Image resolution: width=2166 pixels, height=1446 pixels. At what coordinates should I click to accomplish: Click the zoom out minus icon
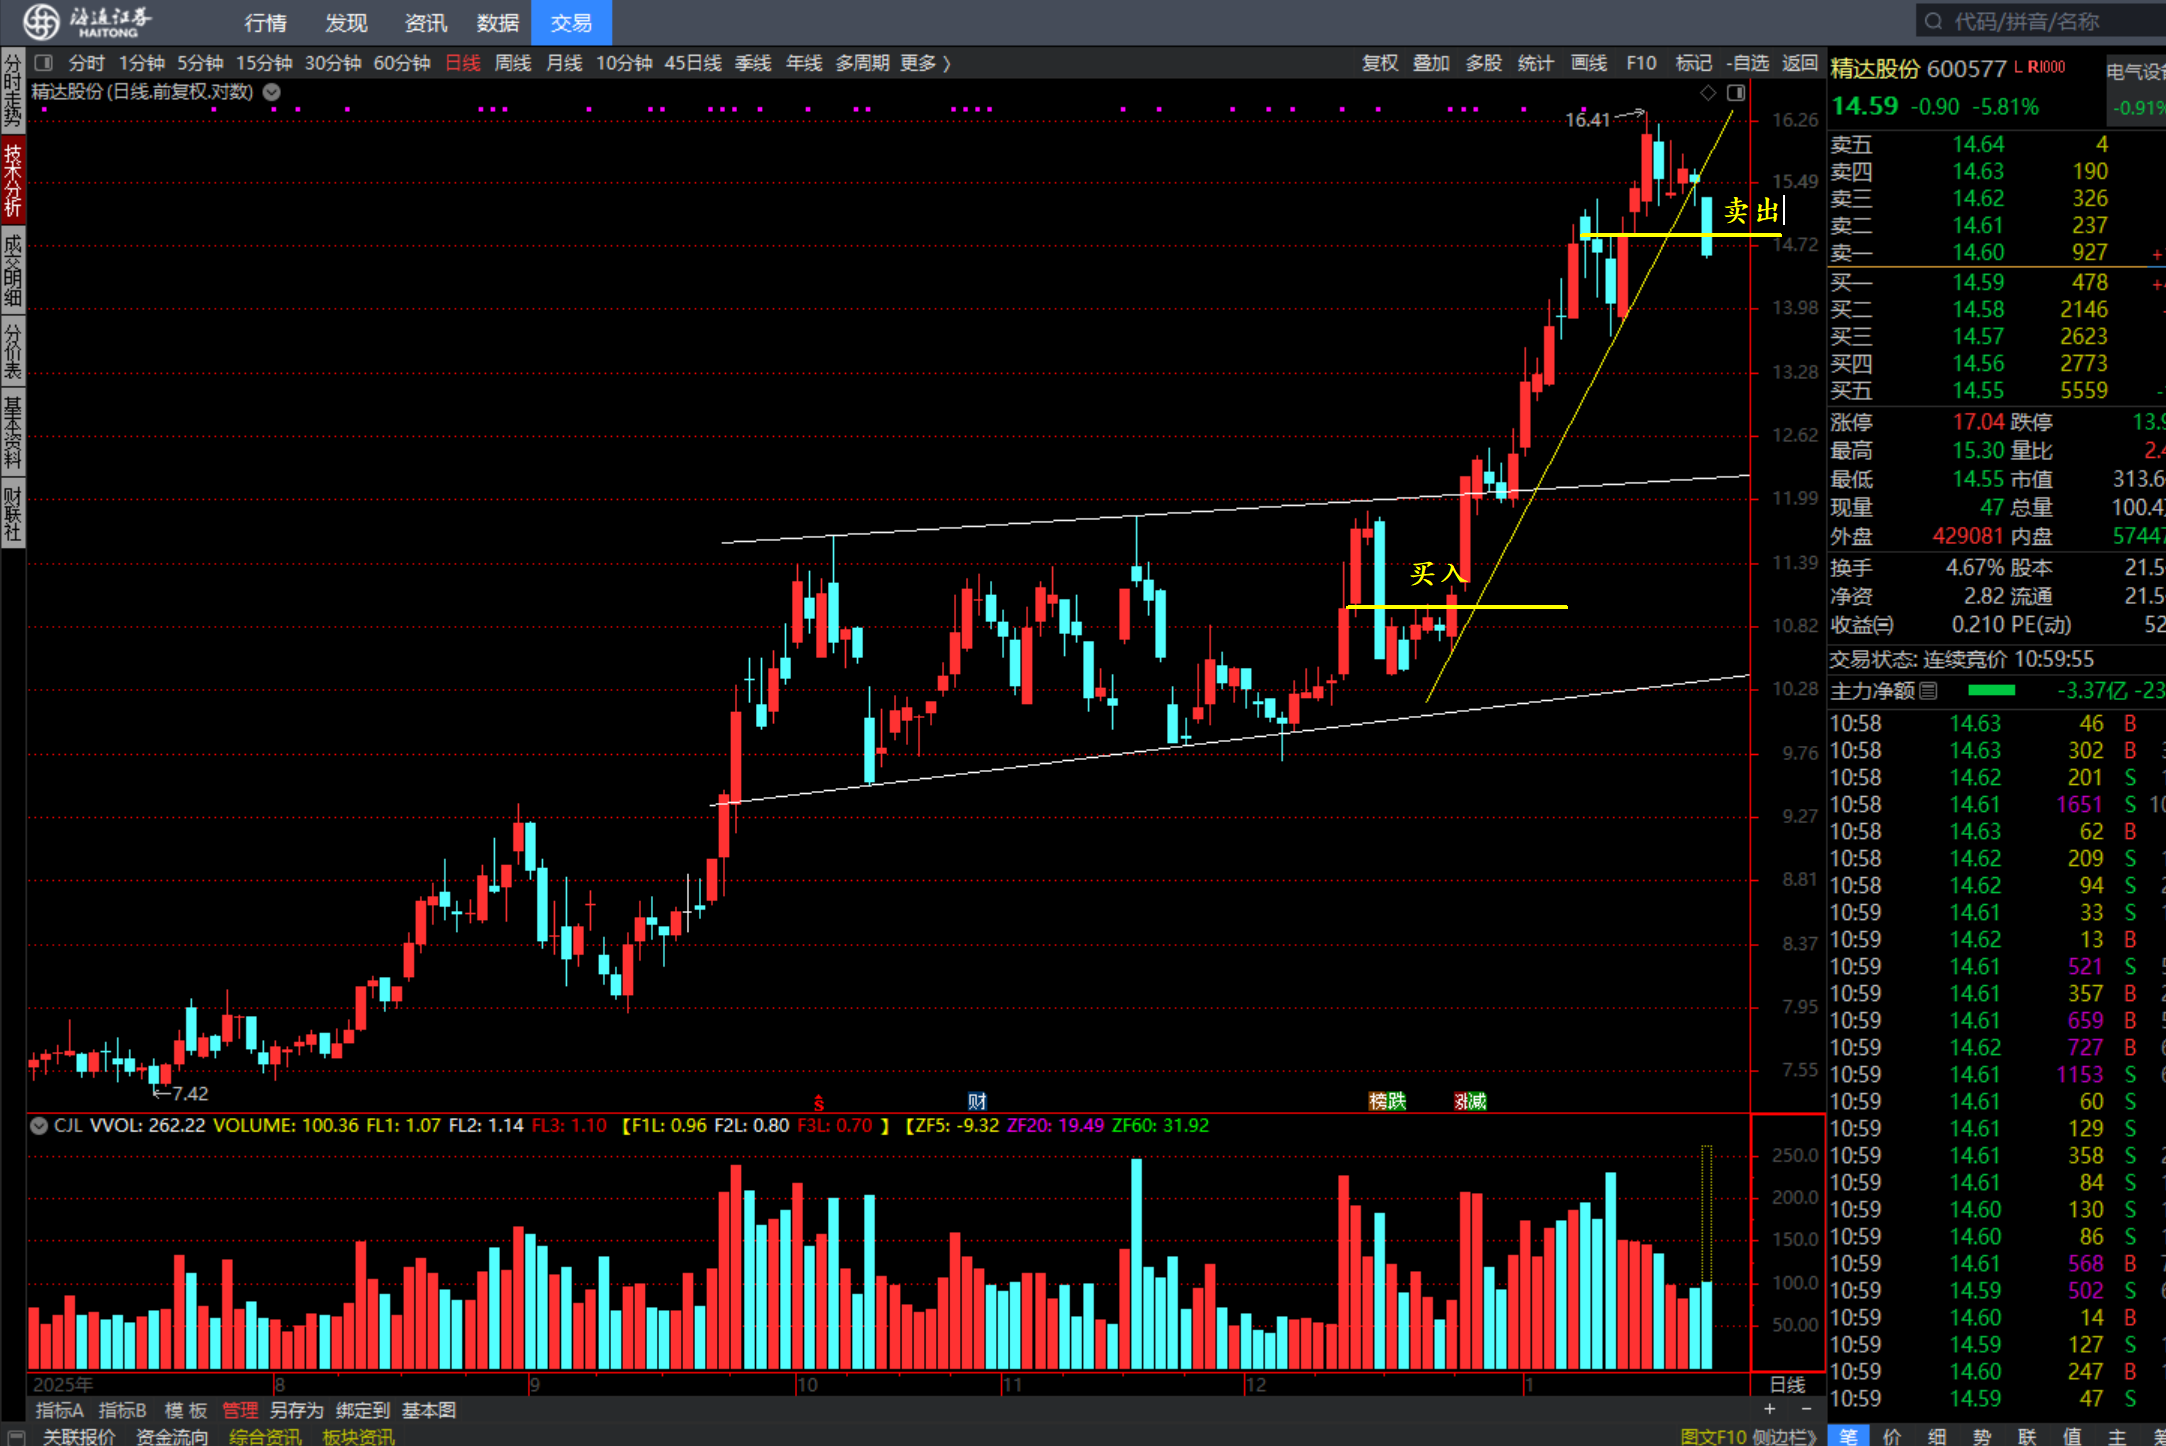[x=1806, y=1409]
